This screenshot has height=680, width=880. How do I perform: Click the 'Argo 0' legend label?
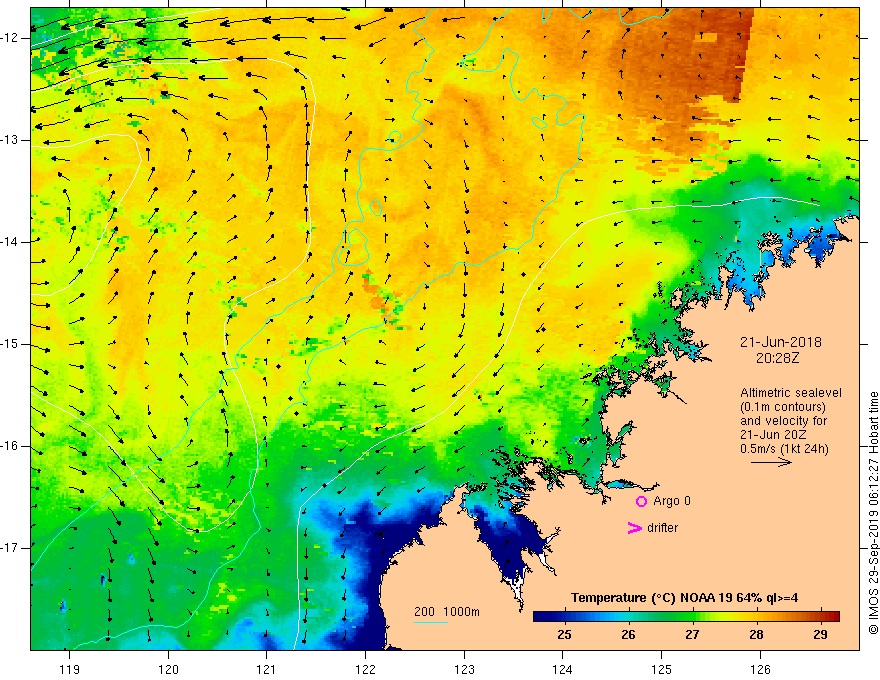pos(672,501)
